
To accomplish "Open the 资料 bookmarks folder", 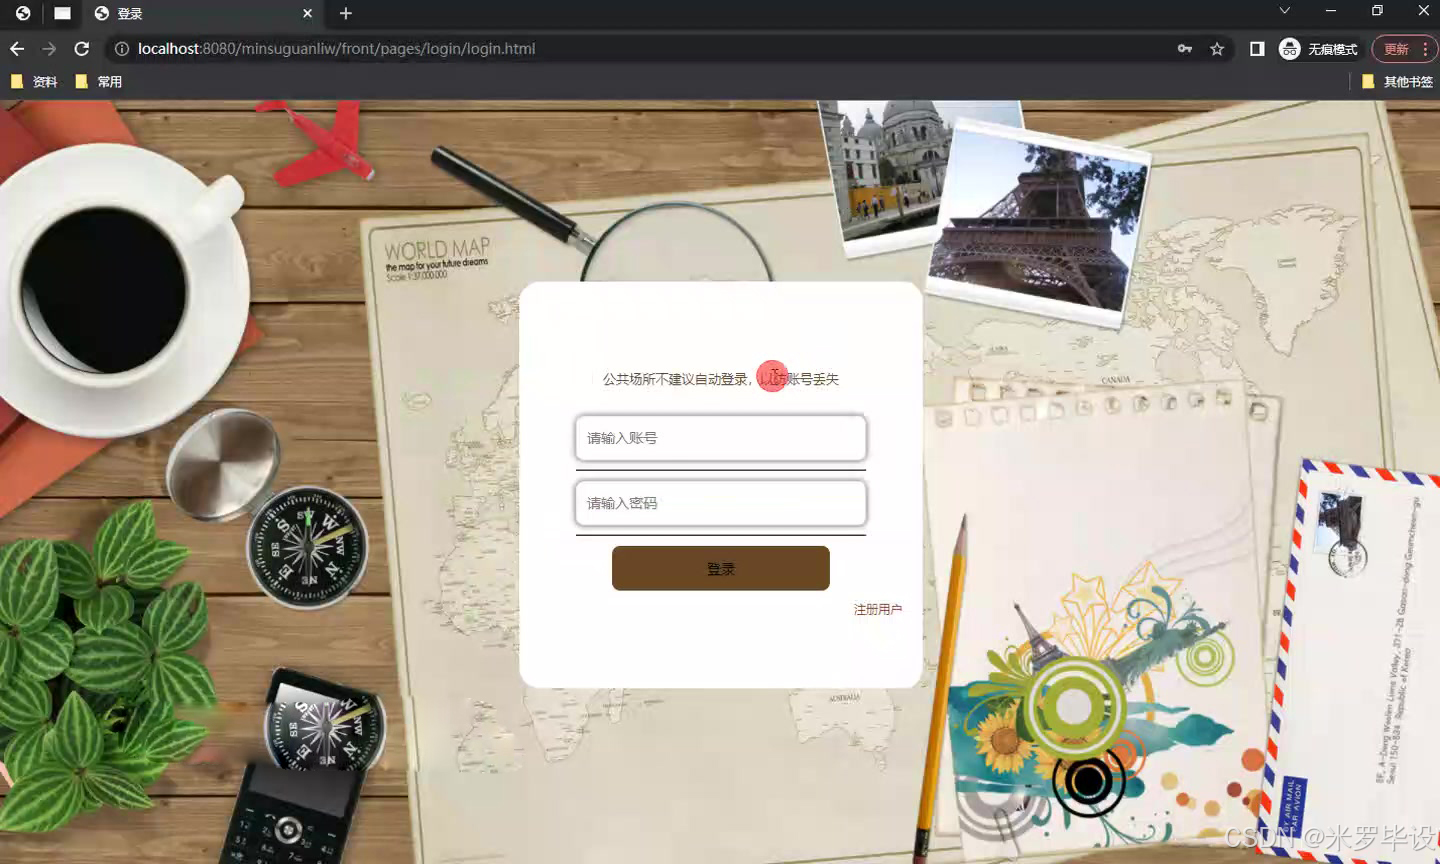I will tap(34, 82).
